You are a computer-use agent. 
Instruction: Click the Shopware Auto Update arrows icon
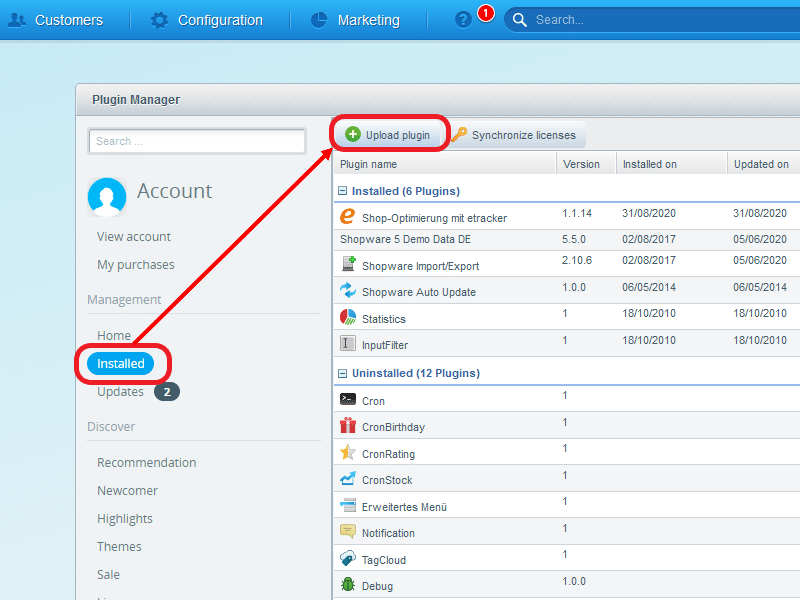tap(348, 290)
